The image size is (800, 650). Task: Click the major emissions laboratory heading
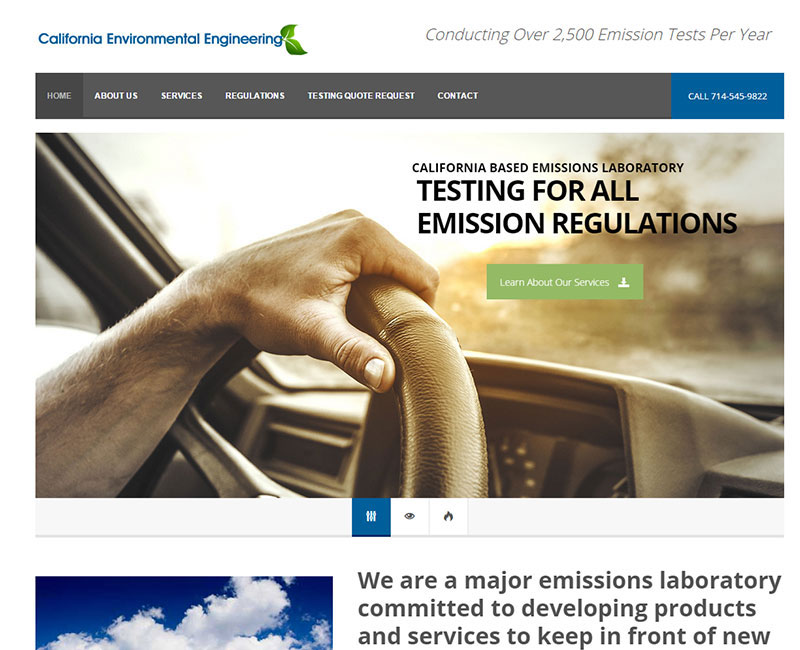point(569,608)
